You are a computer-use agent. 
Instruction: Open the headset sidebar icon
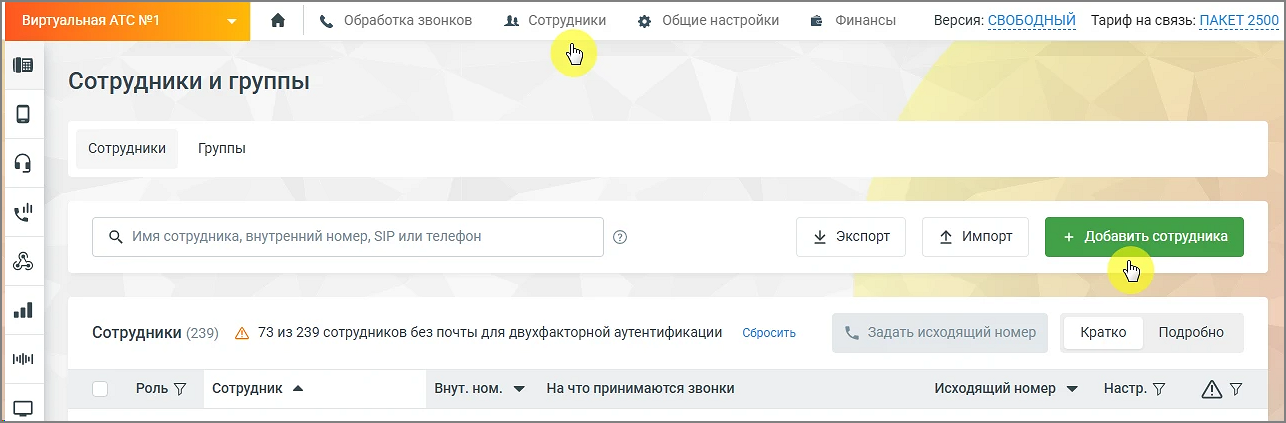22,163
